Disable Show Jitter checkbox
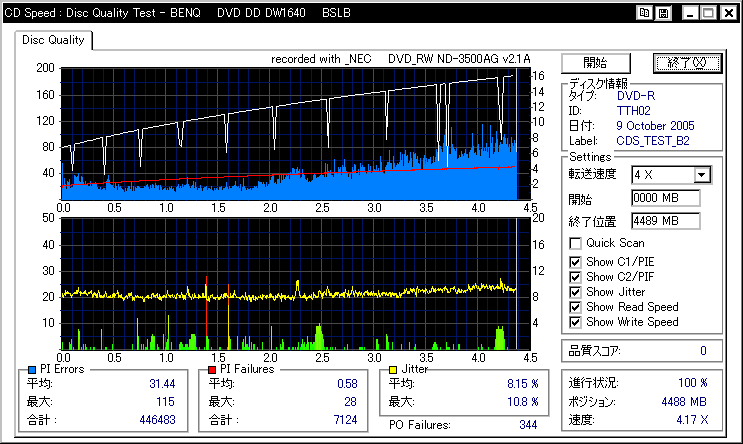This screenshot has height=444, width=743. pos(575,292)
